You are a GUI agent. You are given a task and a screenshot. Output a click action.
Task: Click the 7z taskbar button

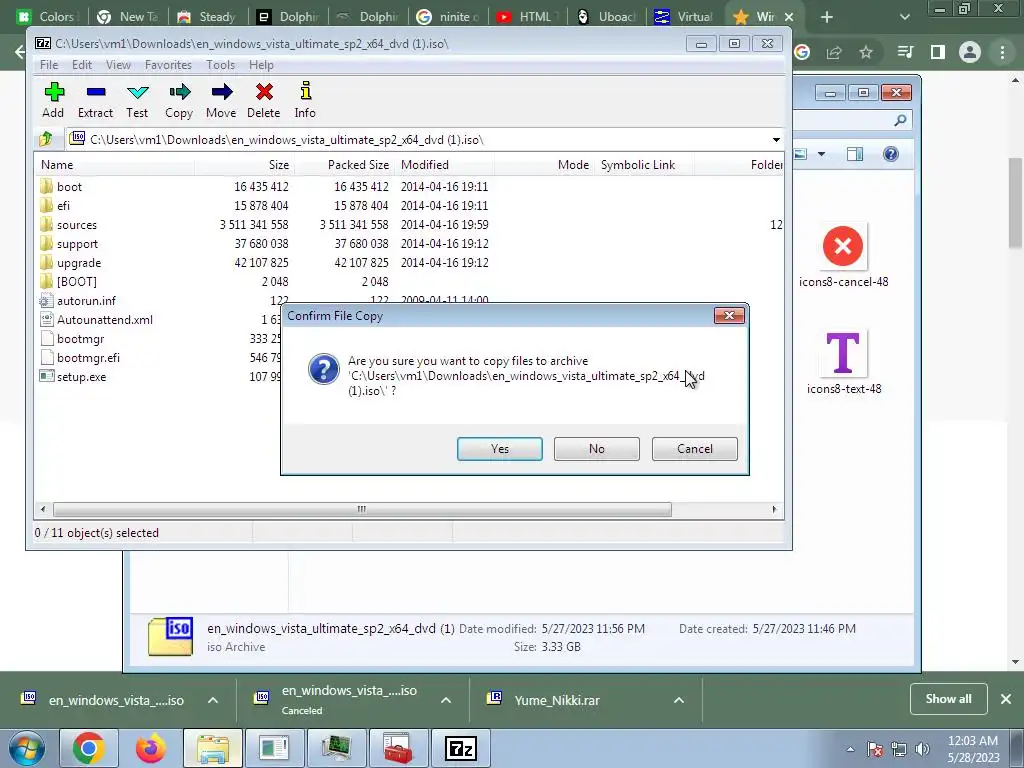[x=460, y=748]
